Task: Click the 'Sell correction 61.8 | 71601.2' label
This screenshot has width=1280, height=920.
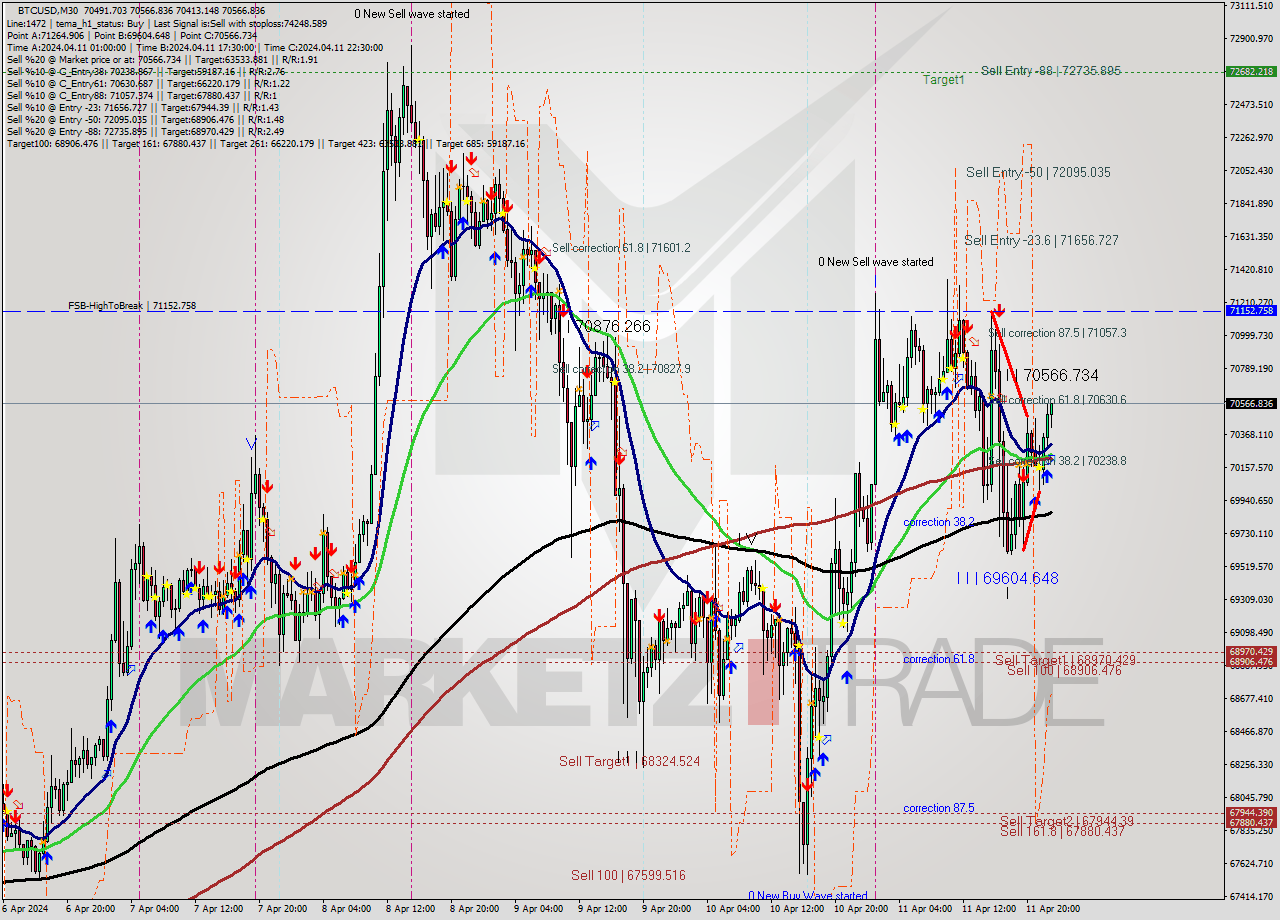Action: [x=621, y=247]
